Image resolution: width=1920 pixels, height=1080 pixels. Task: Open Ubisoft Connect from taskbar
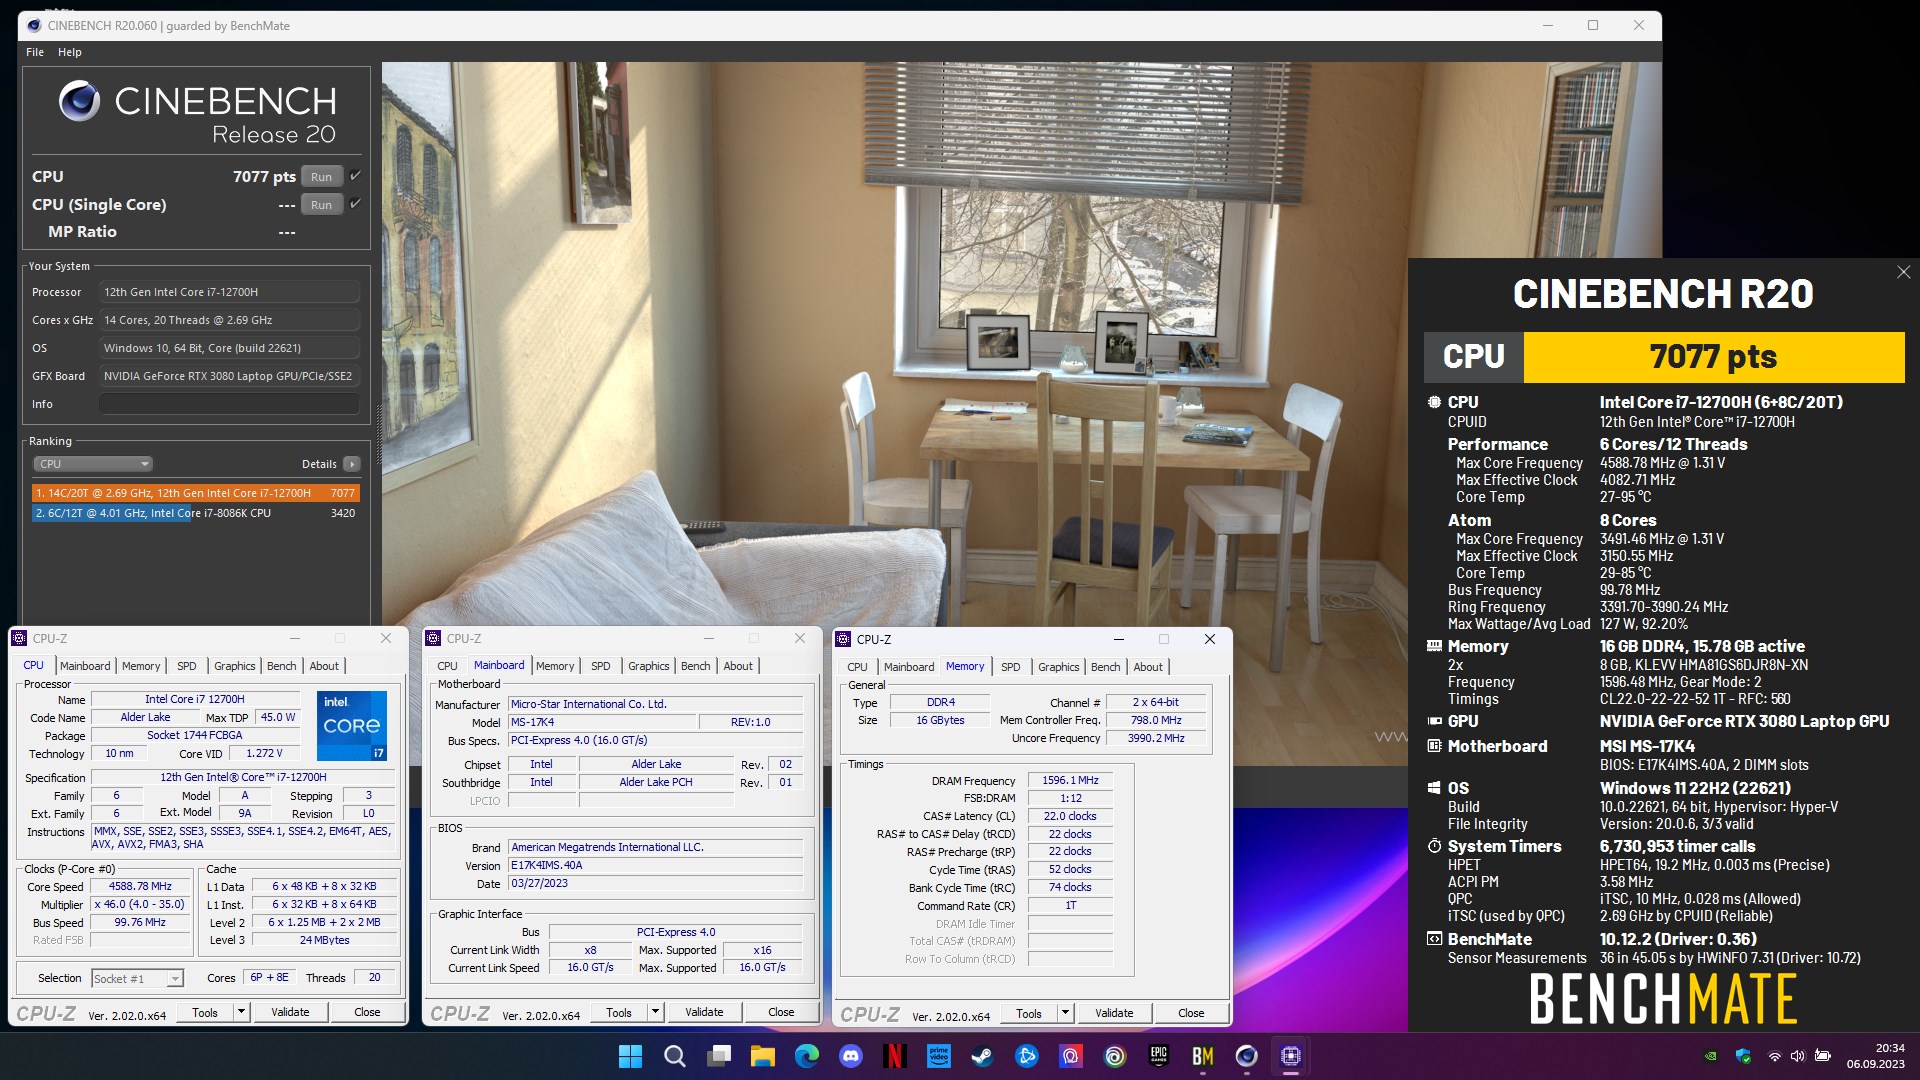pos(1115,1056)
